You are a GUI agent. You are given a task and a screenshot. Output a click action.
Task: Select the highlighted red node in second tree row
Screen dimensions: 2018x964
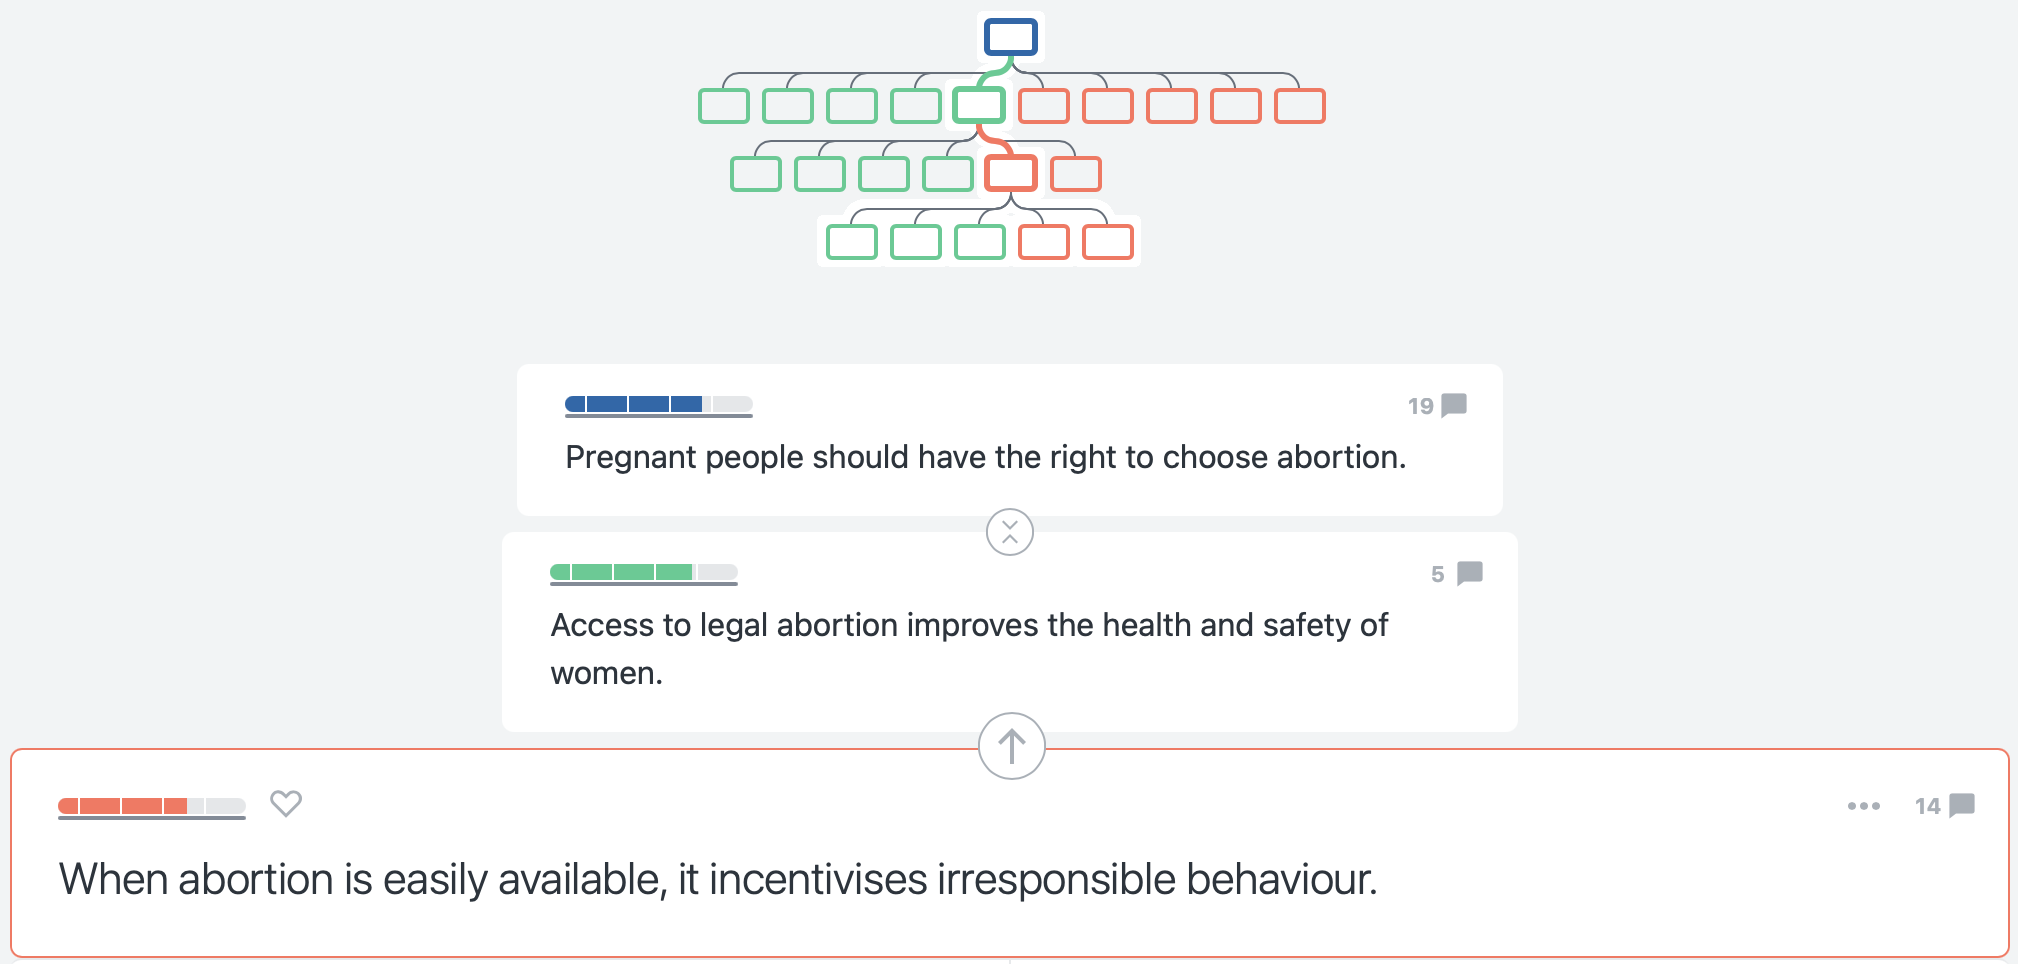1011,174
